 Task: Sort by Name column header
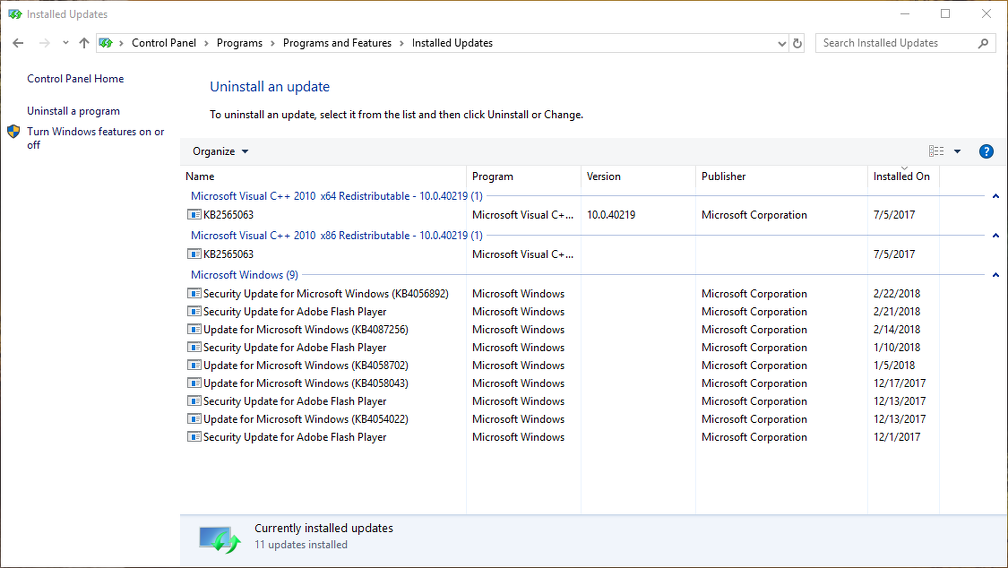(x=323, y=176)
